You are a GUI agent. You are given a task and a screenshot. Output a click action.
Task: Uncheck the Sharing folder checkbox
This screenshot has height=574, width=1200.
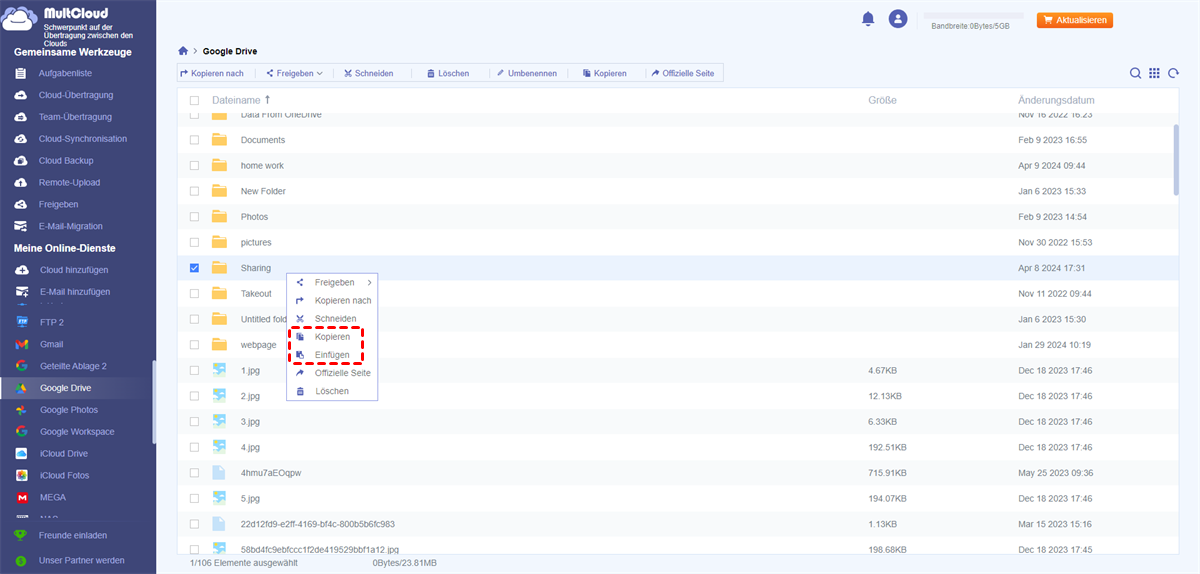[194, 268]
